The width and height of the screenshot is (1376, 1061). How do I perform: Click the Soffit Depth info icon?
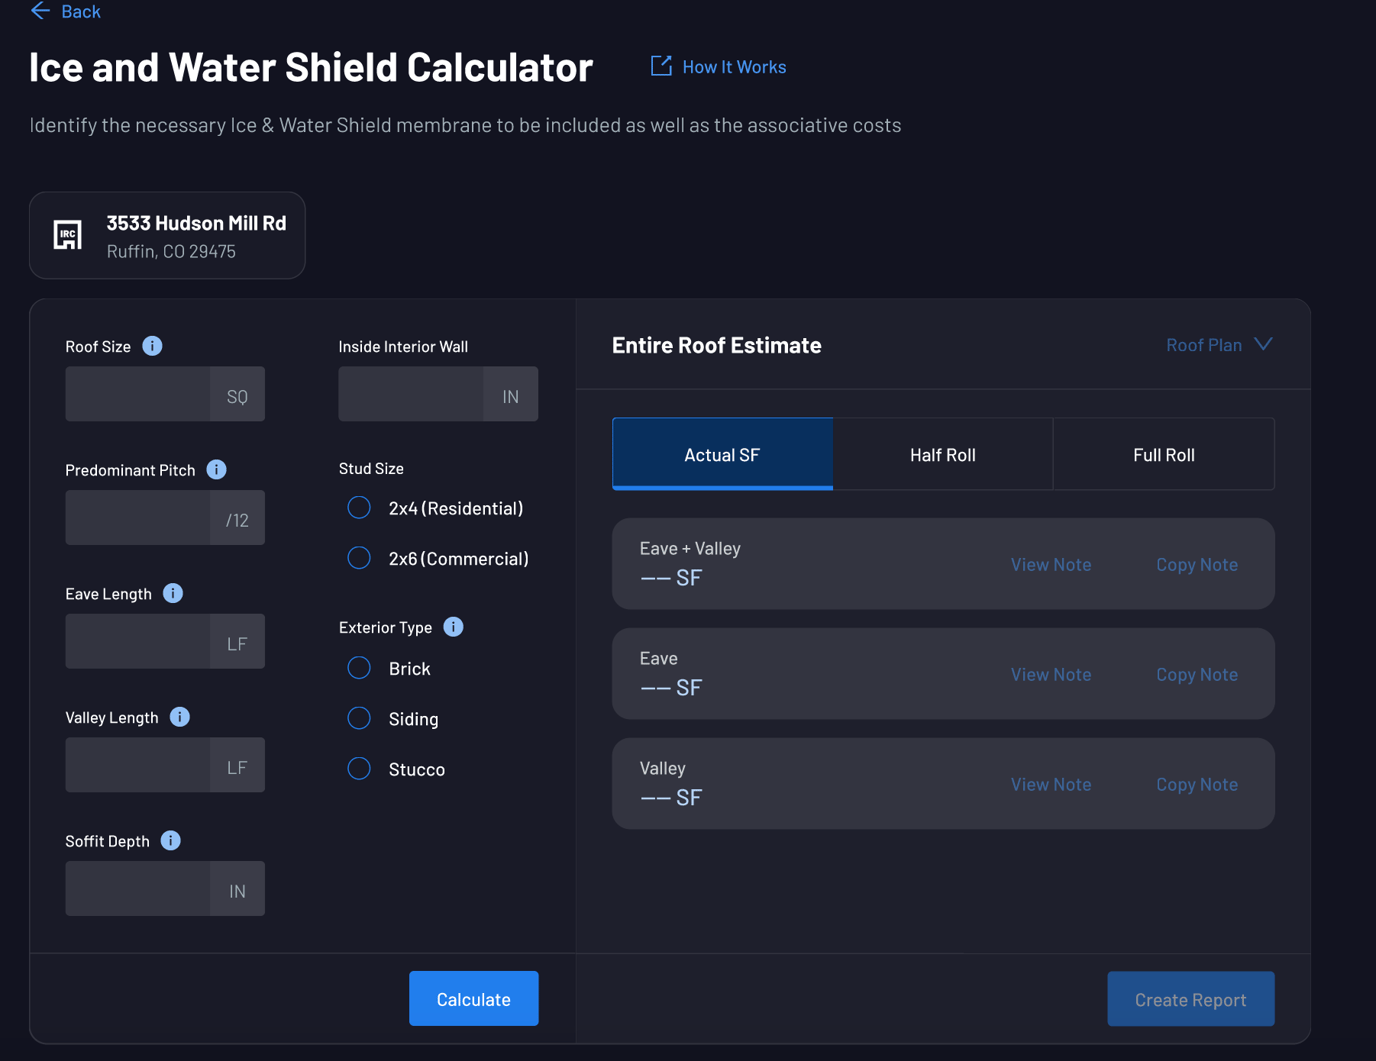[170, 841]
